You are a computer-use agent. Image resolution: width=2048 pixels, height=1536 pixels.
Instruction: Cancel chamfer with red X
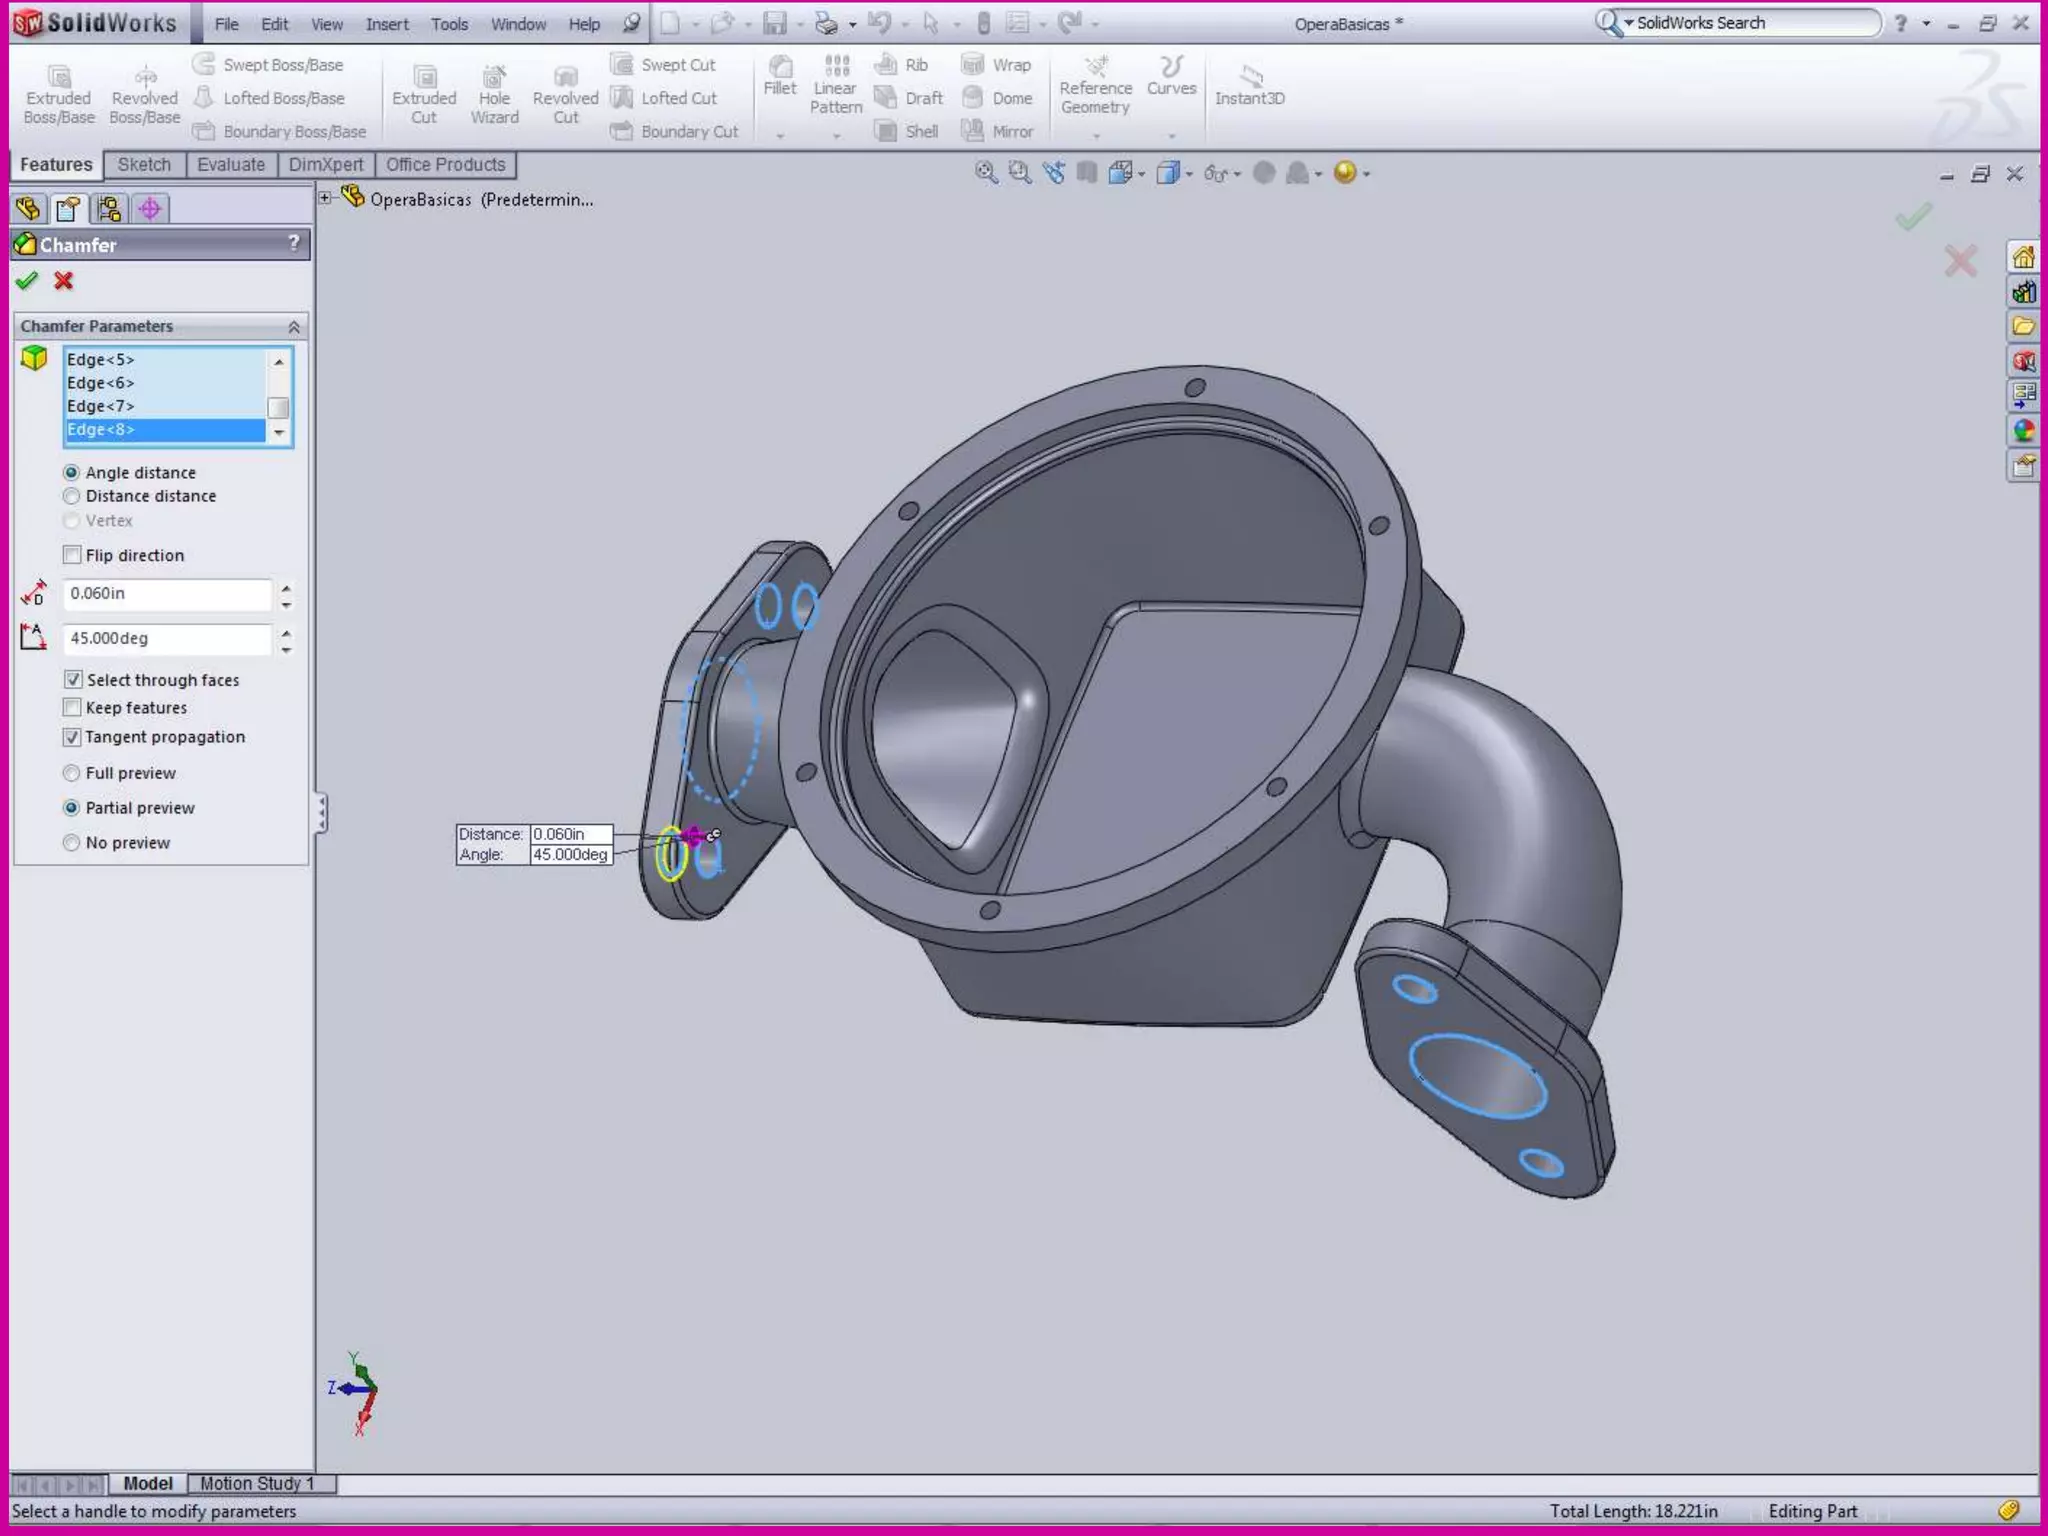click(x=64, y=281)
